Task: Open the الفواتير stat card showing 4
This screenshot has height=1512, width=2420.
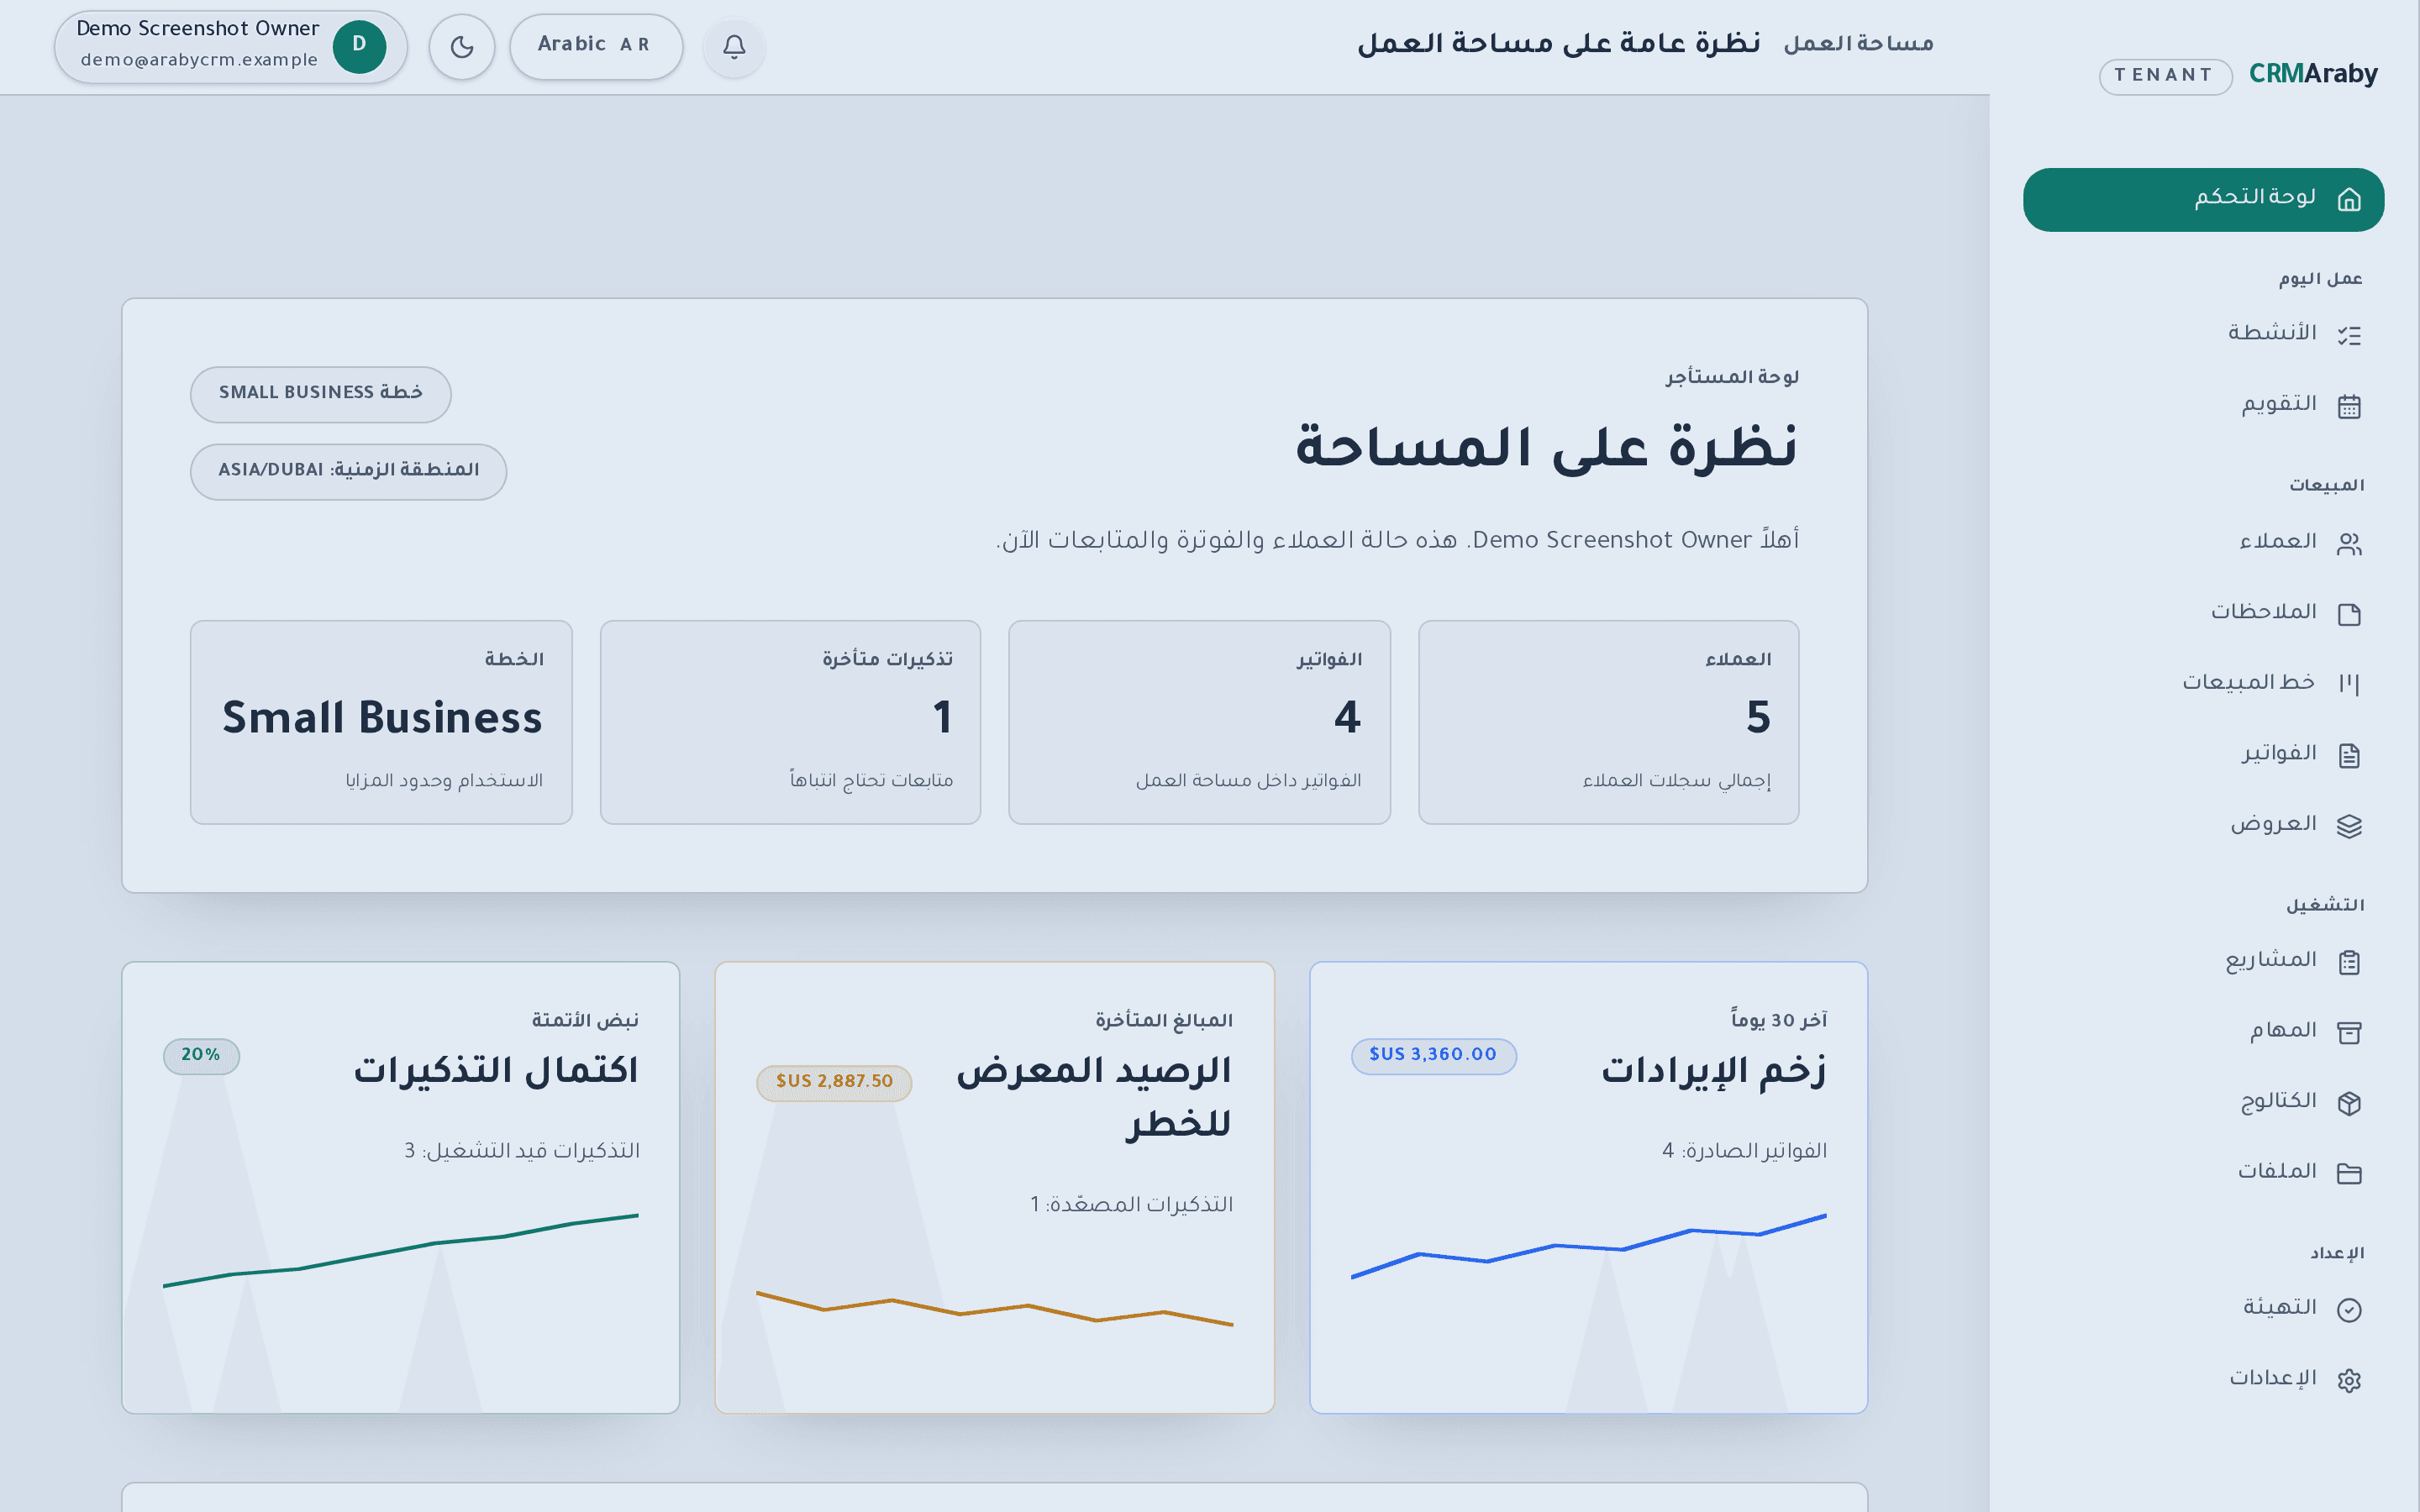Action: coord(1199,722)
